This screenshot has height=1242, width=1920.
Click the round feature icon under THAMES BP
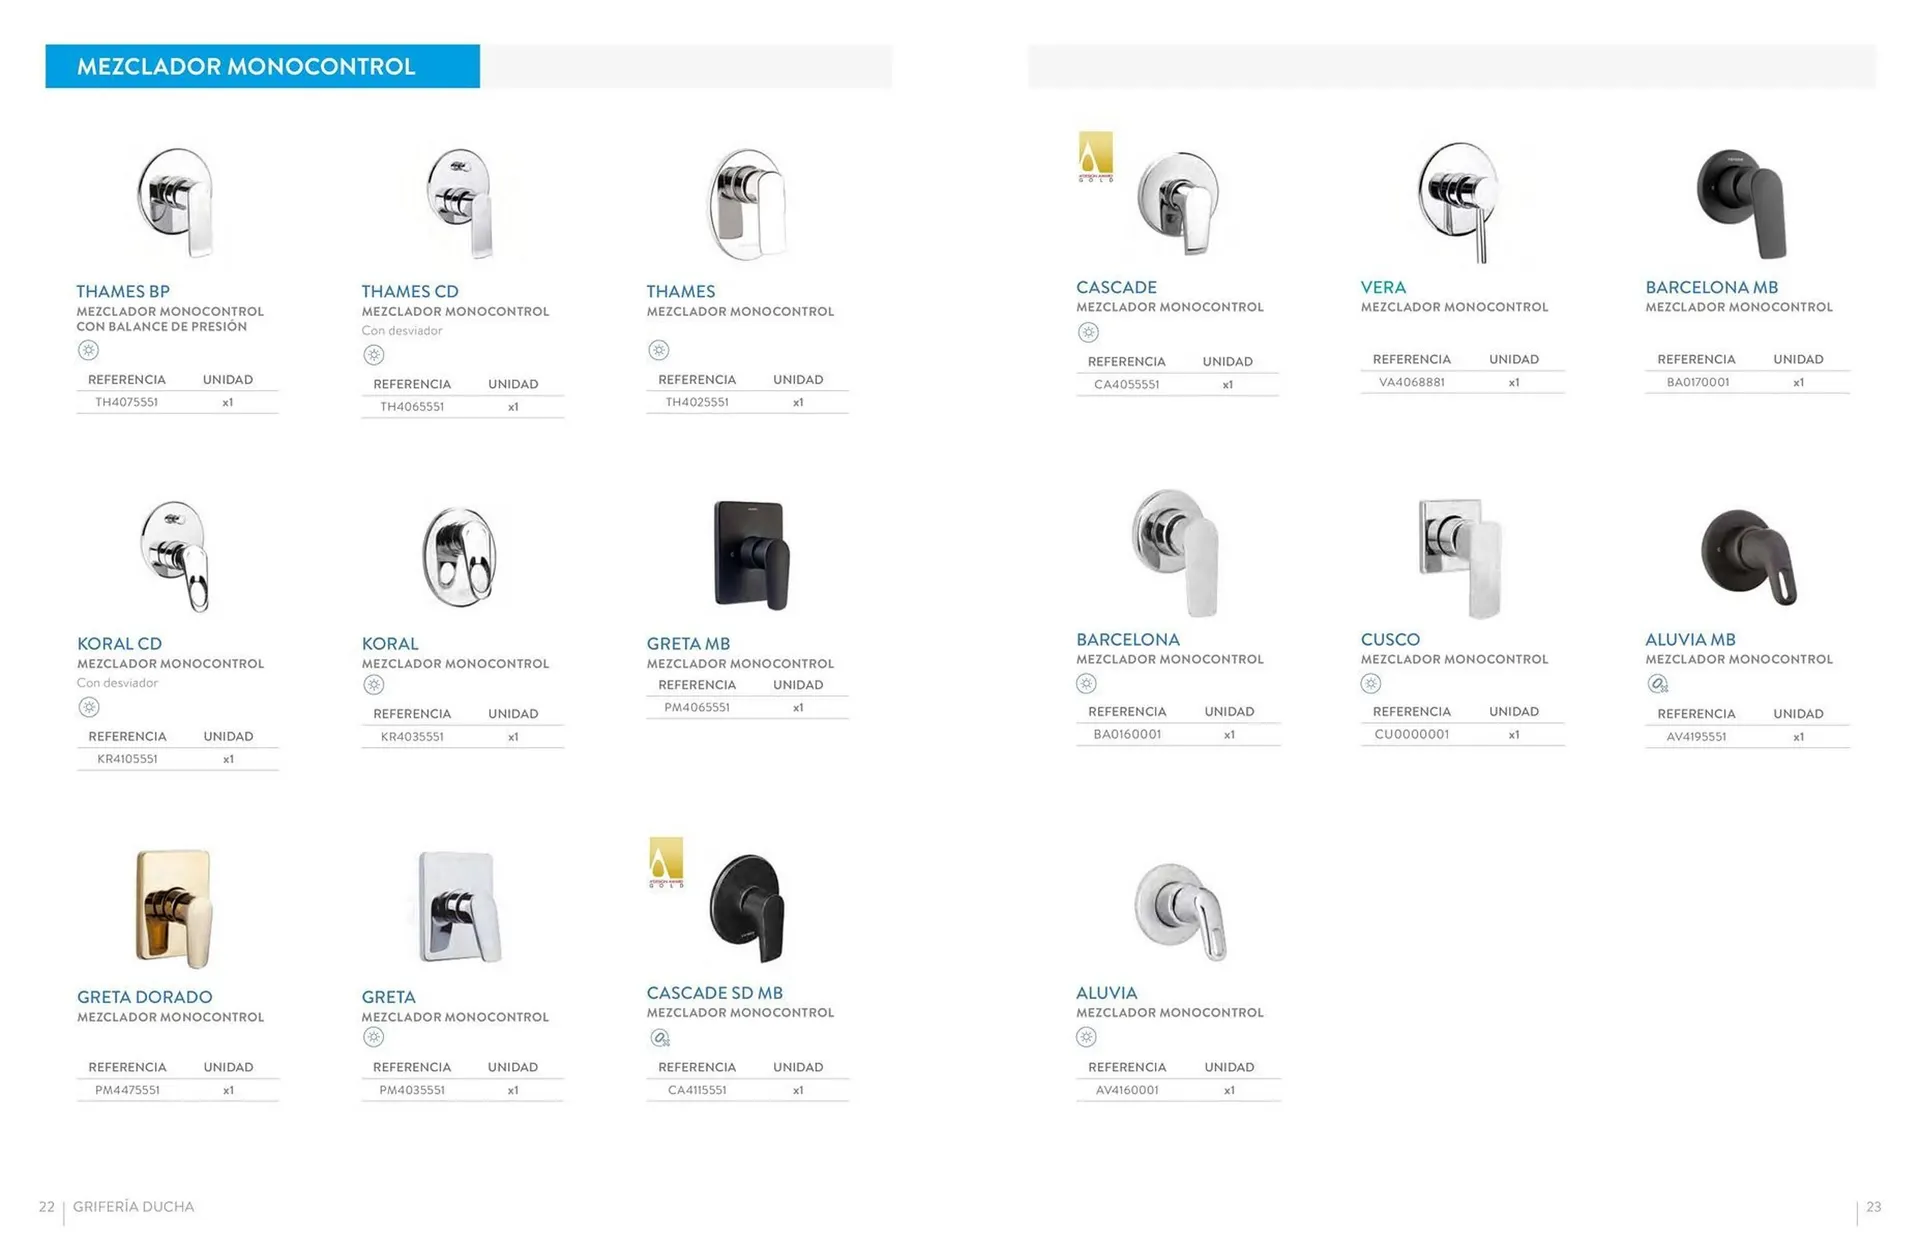click(x=89, y=350)
